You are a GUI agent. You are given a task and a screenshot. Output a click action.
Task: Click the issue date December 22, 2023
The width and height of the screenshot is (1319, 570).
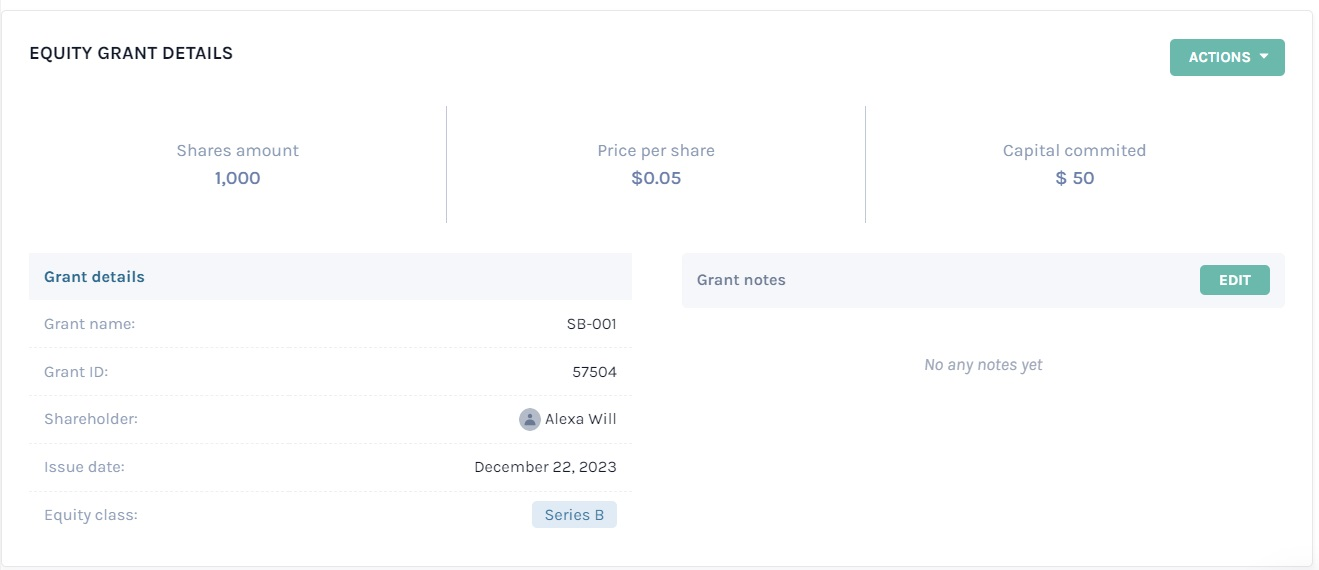click(x=545, y=467)
